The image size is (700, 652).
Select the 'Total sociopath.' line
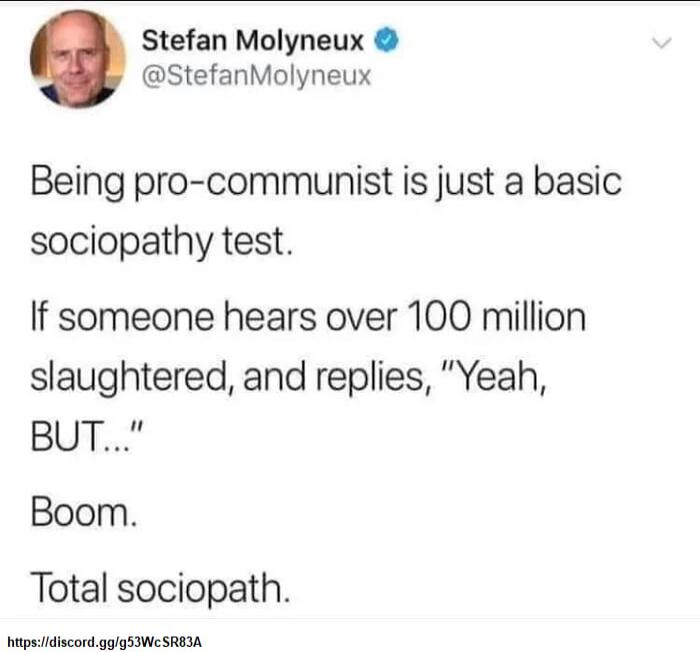click(x=160, y=589)
